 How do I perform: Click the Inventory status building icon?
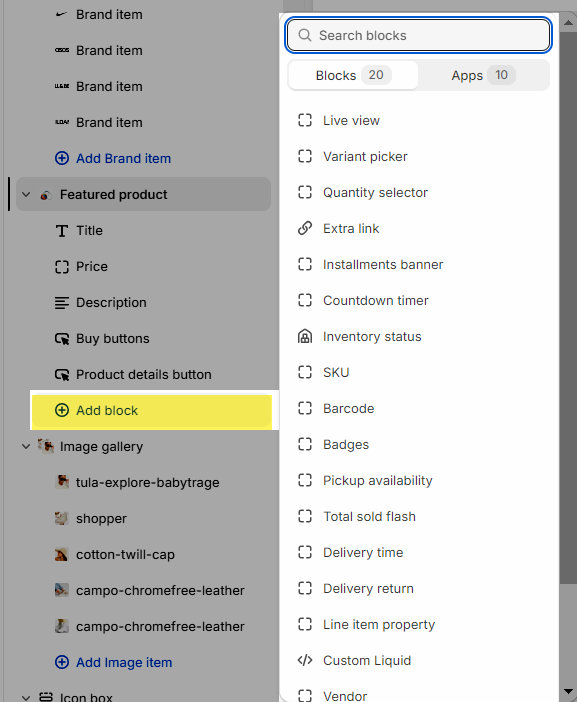point(305,336)
